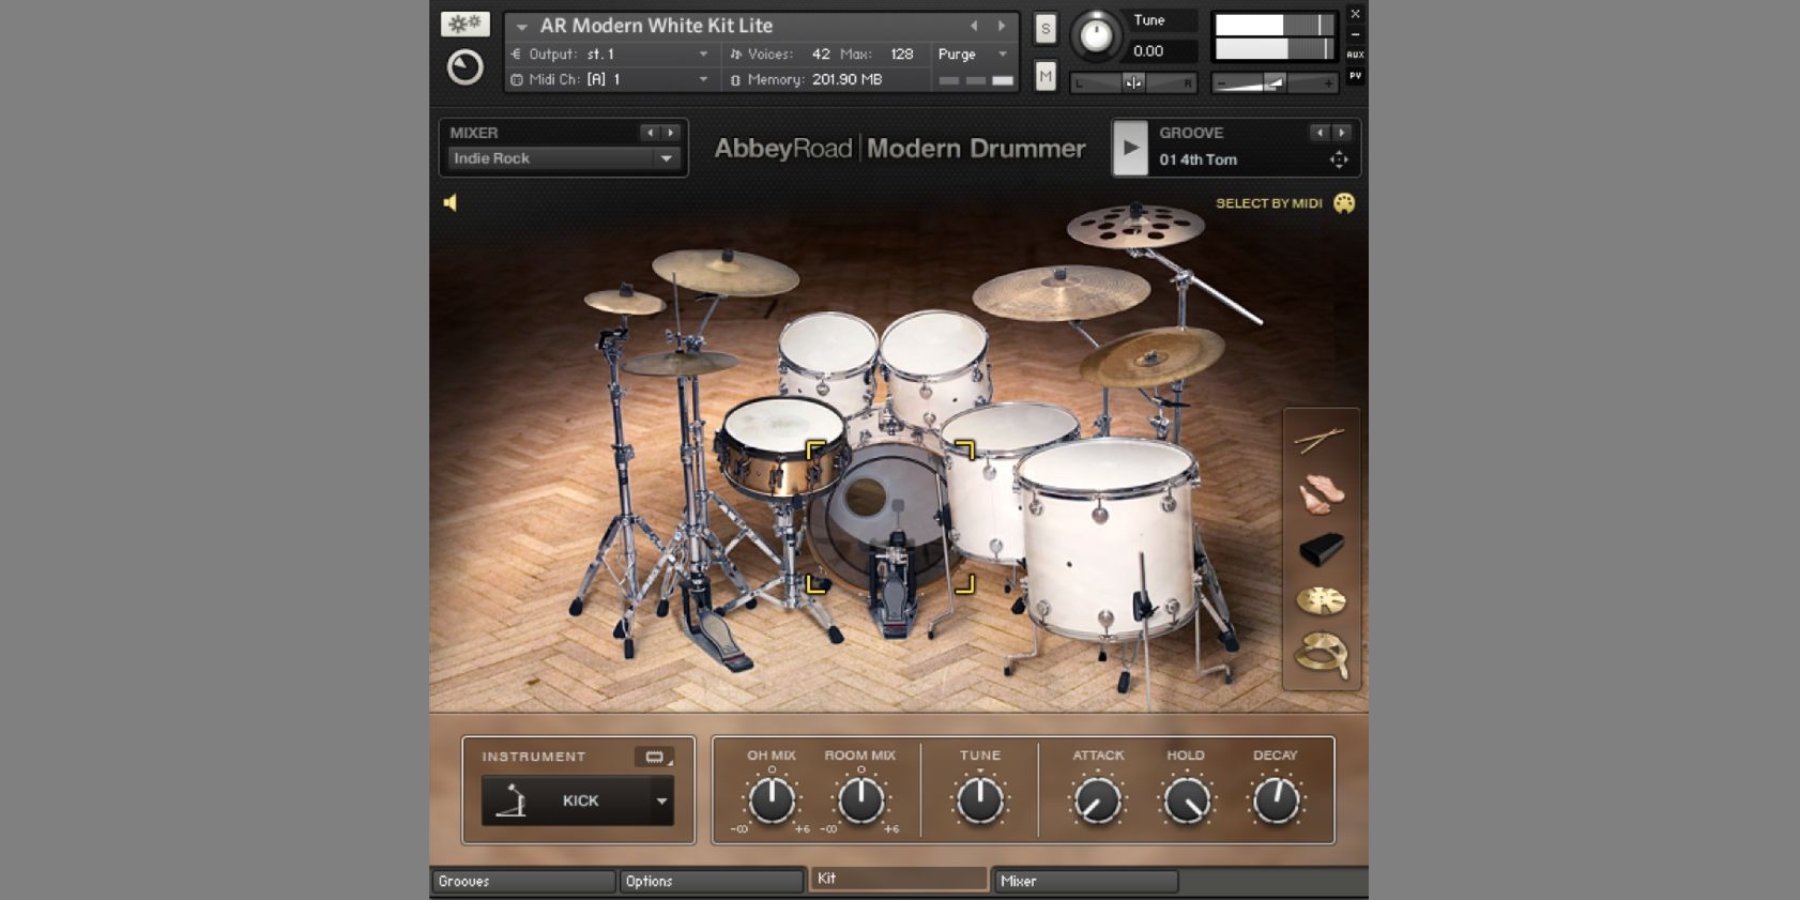This screenshot has height=900, width=1800.
Task: Expand the KICK instrument dropdown
Action: pos(661,801)
